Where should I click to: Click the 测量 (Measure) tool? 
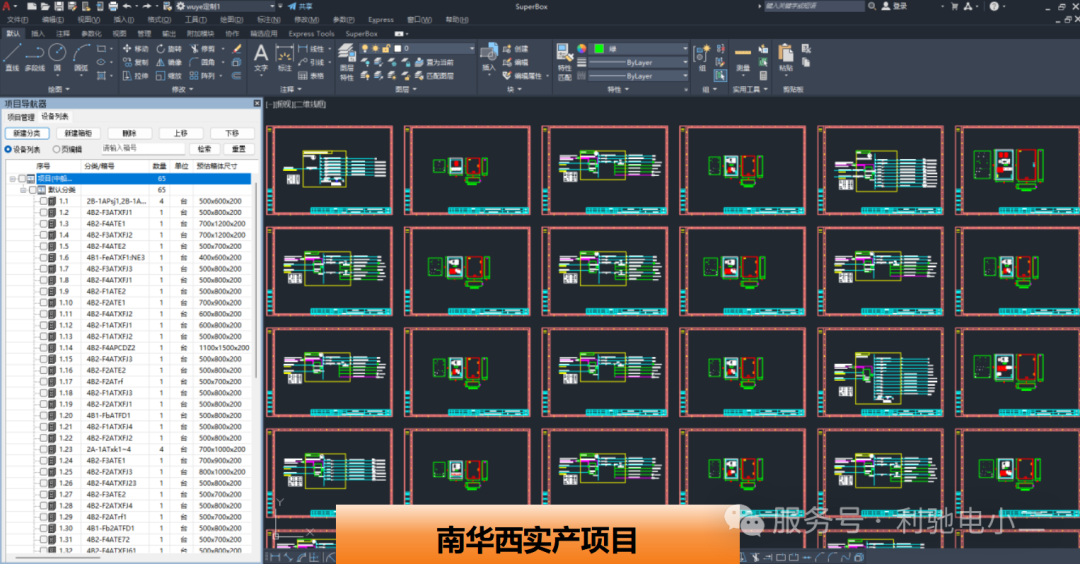click(742, 58)
